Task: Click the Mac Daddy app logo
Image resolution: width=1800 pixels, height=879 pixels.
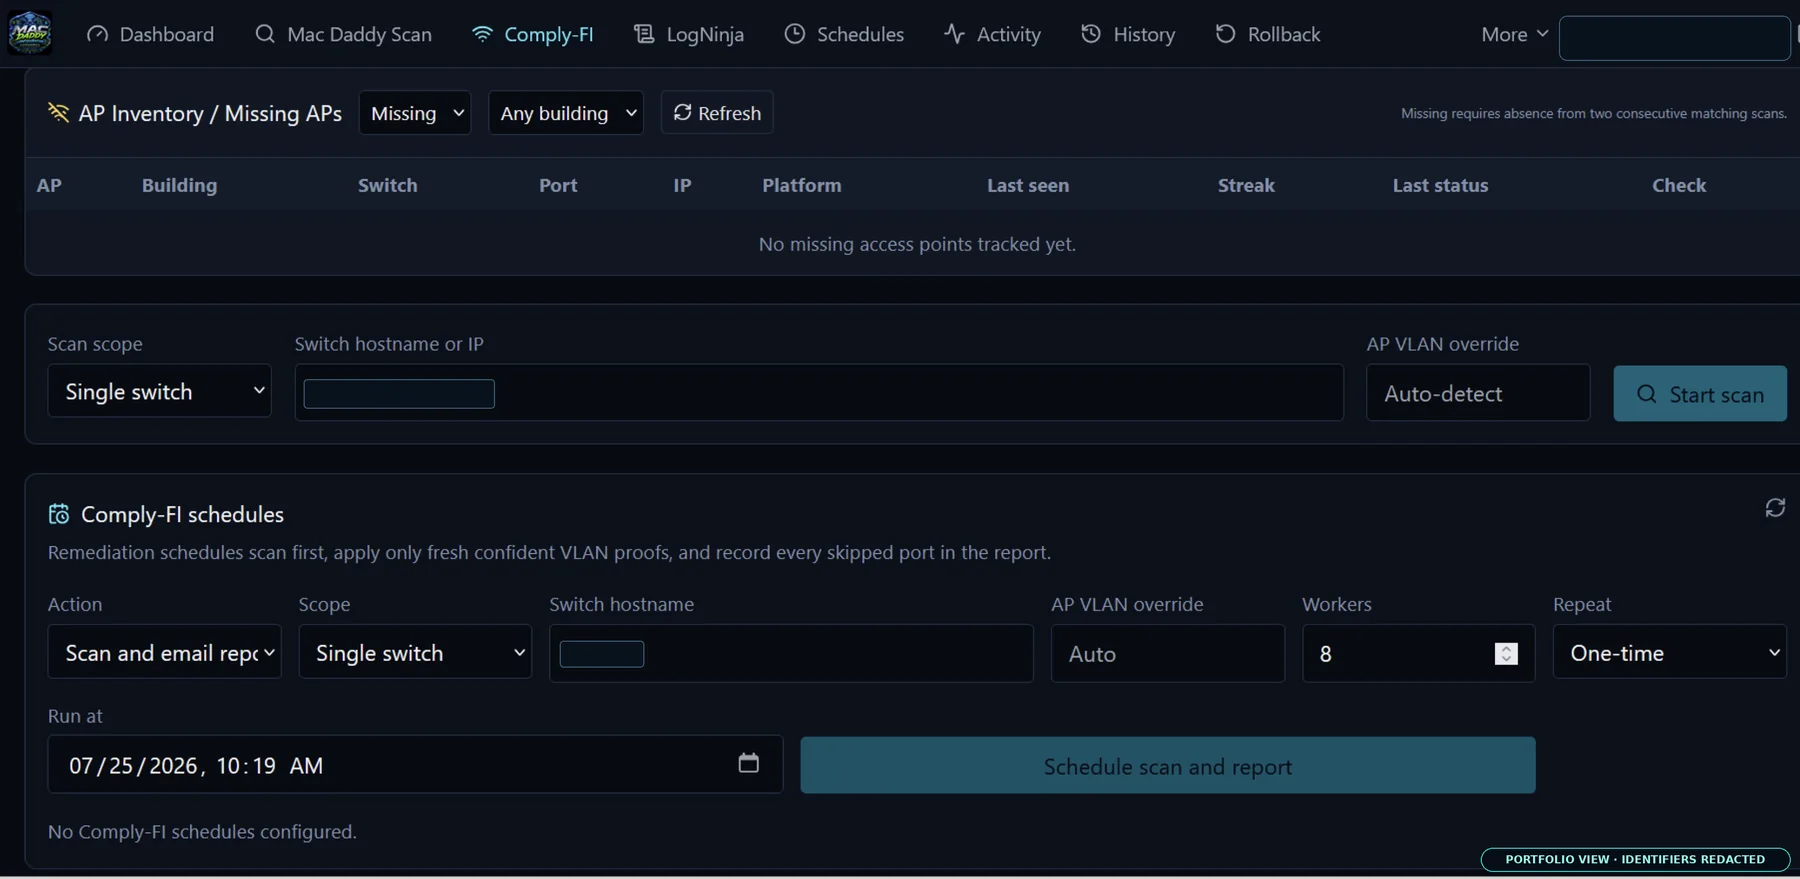Action: click(x=30, y=33)
